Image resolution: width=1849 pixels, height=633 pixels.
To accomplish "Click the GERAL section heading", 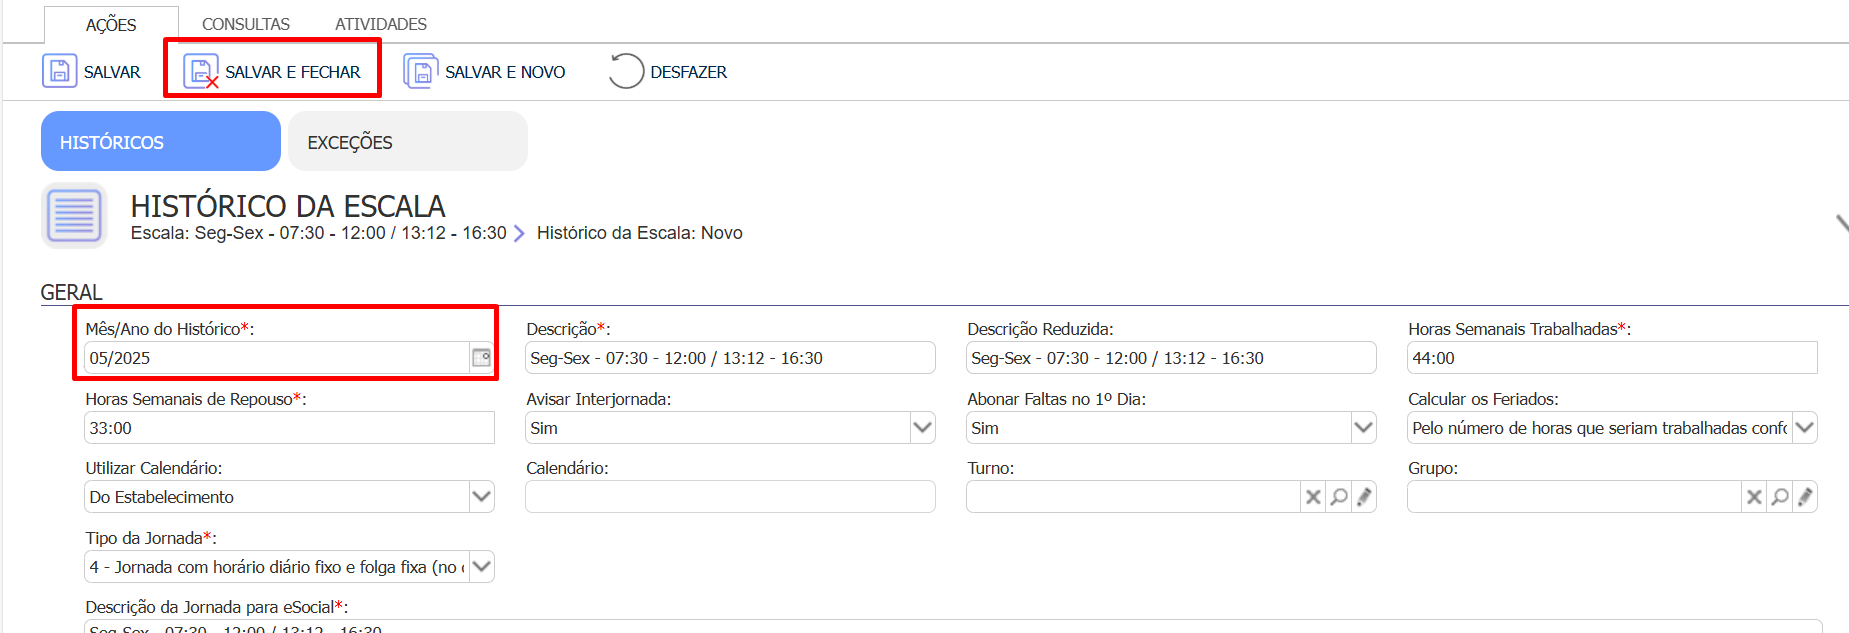I will [71, 292].
